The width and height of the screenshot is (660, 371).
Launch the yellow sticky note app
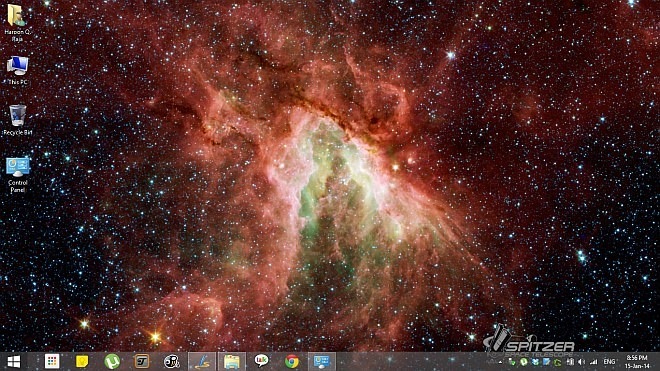(x=82, y=361)
